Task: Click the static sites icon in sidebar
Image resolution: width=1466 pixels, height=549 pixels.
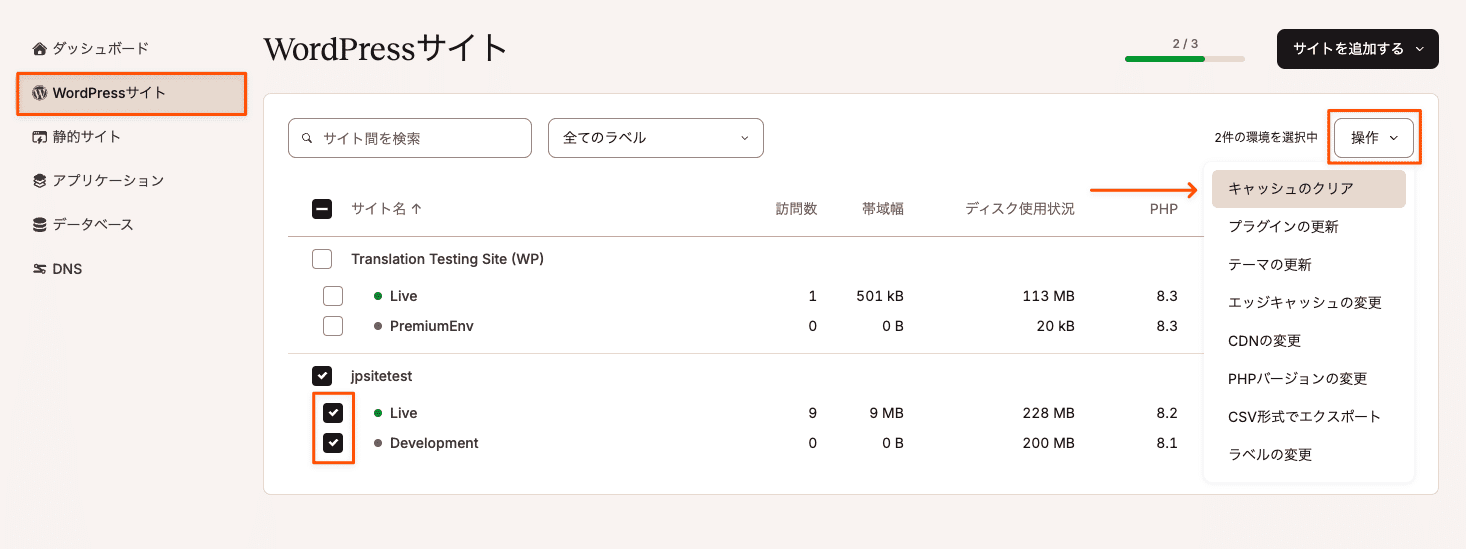Action: click(40, 137)
